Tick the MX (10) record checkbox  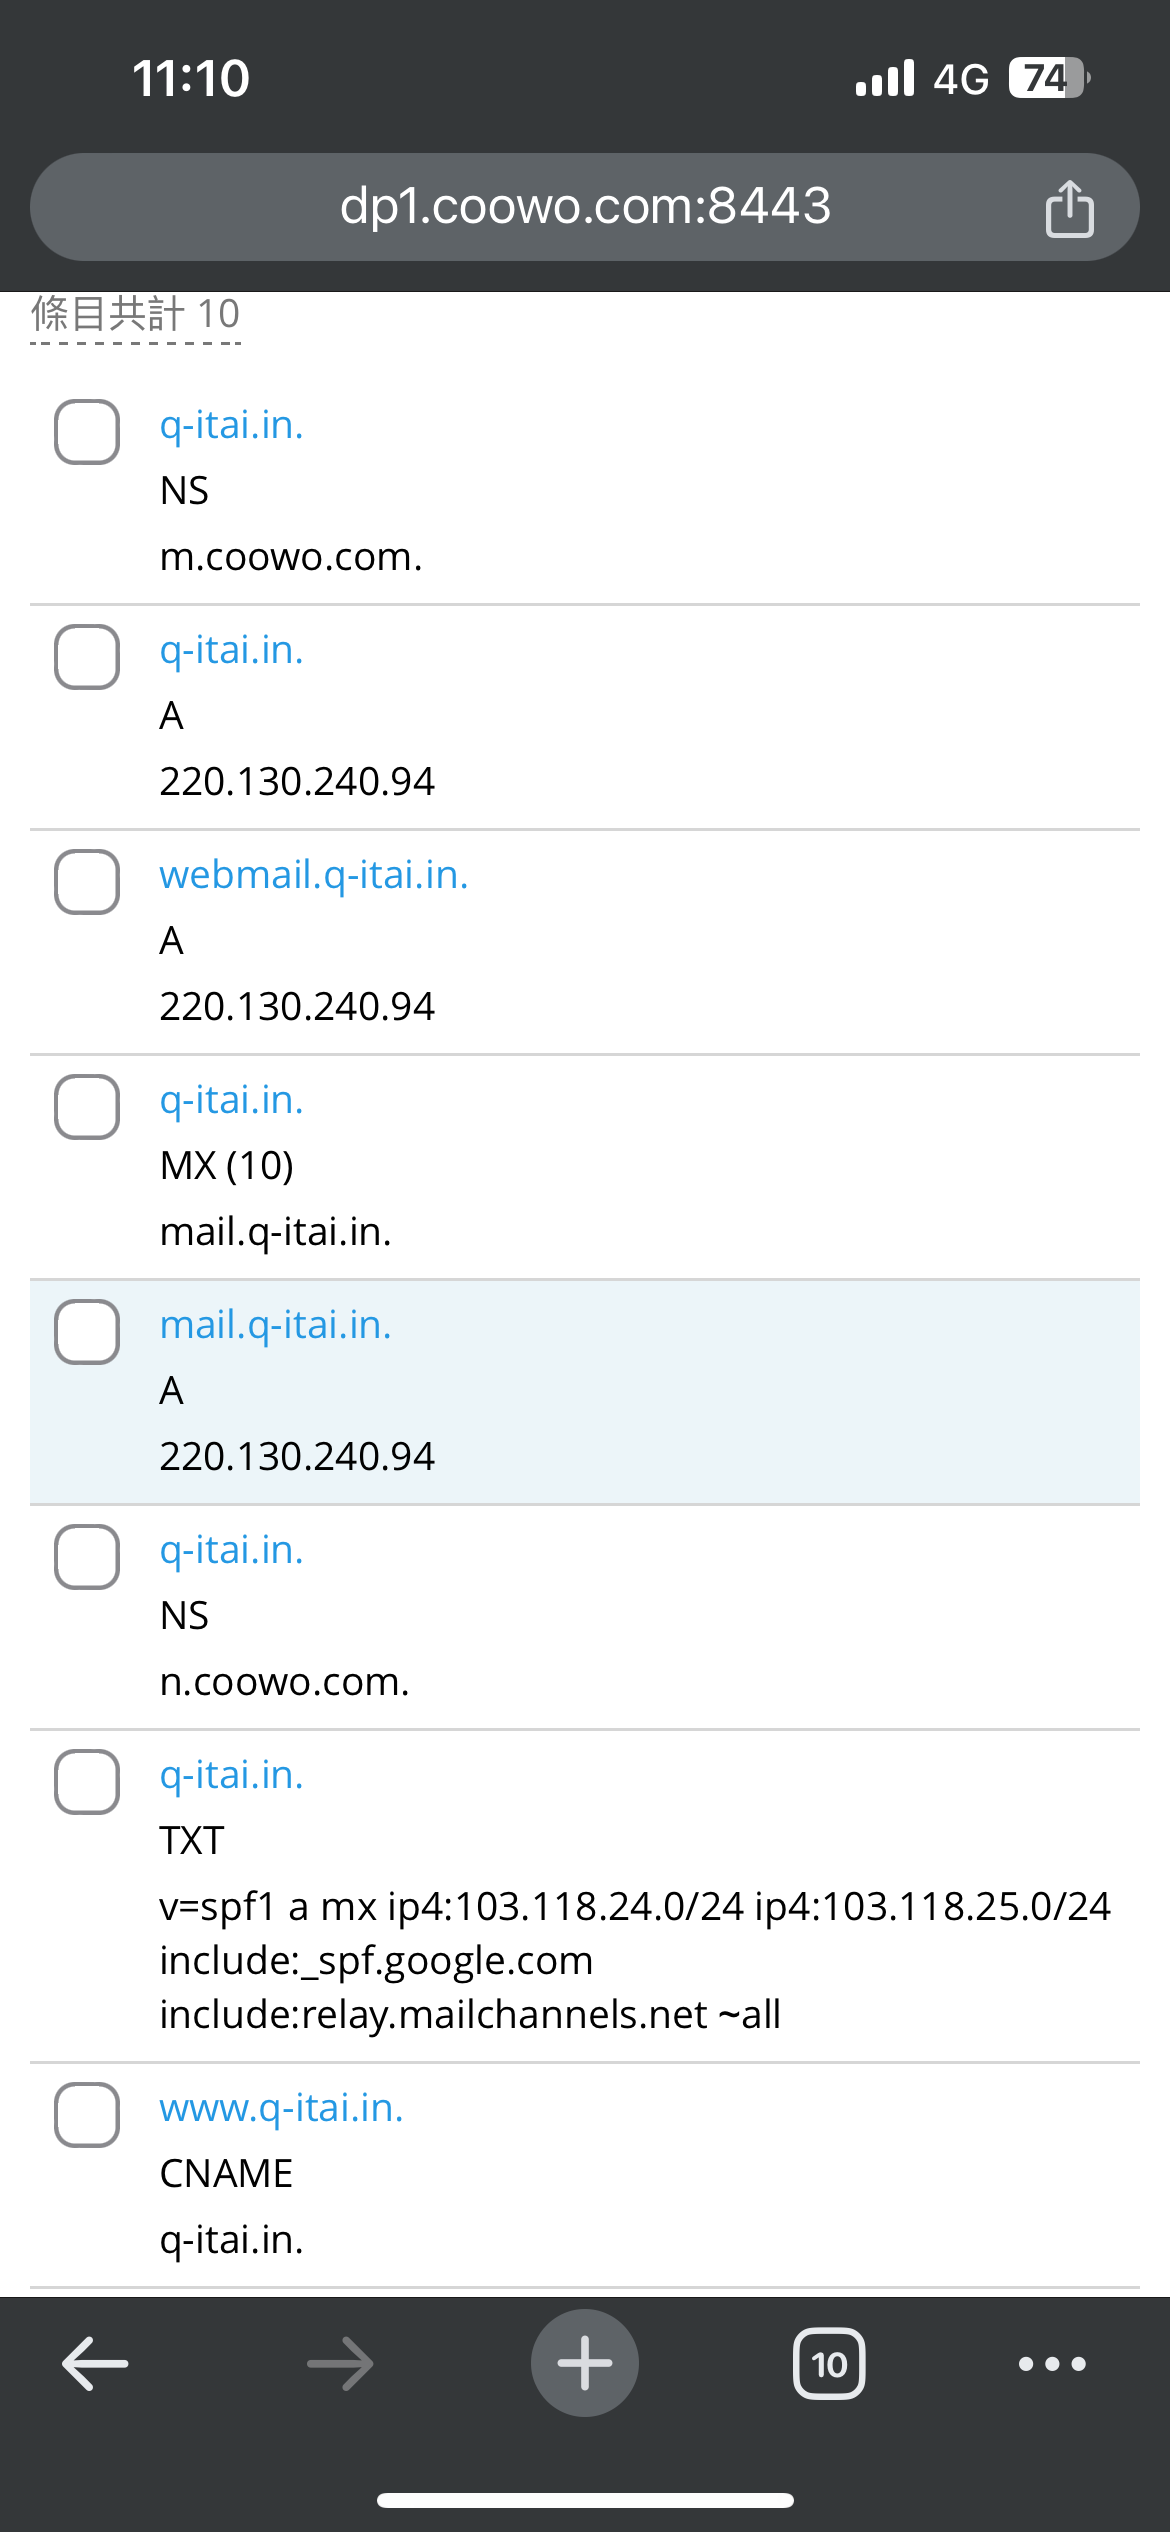click(x=87, y=1107)
